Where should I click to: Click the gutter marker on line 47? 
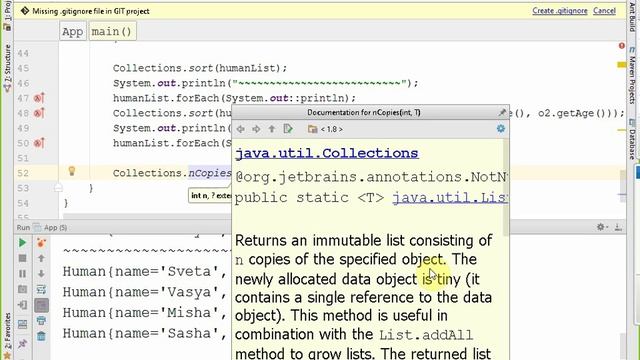pos(39,98)
